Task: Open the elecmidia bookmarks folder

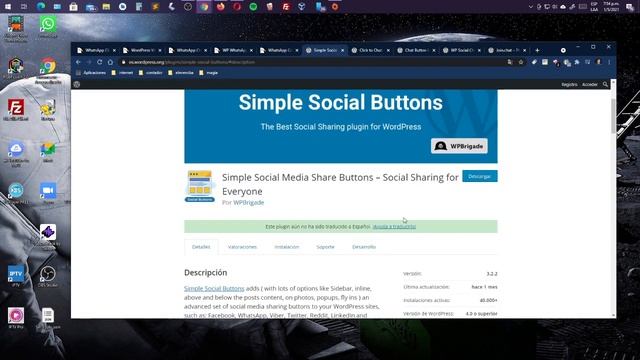Action: (x=180, y=73)
